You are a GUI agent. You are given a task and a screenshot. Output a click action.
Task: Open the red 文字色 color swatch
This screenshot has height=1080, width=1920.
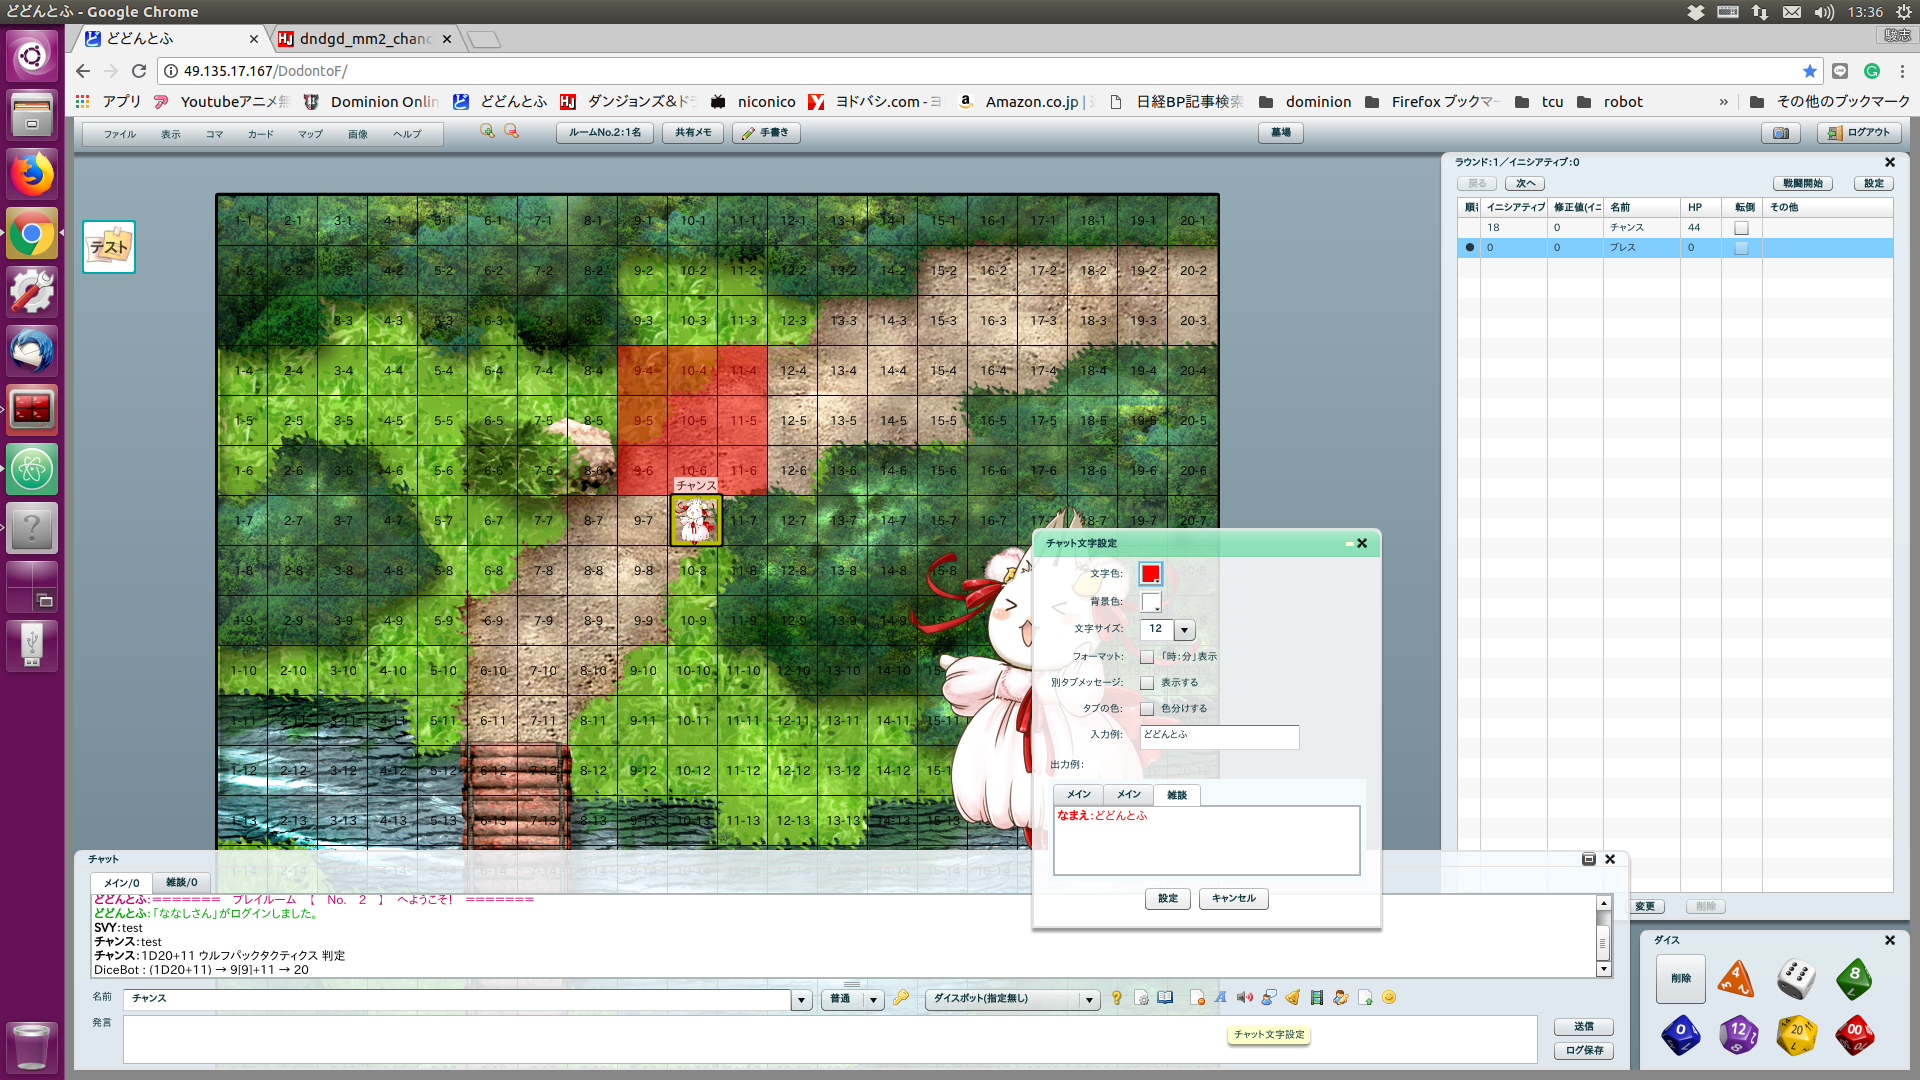pos(1150,574)
